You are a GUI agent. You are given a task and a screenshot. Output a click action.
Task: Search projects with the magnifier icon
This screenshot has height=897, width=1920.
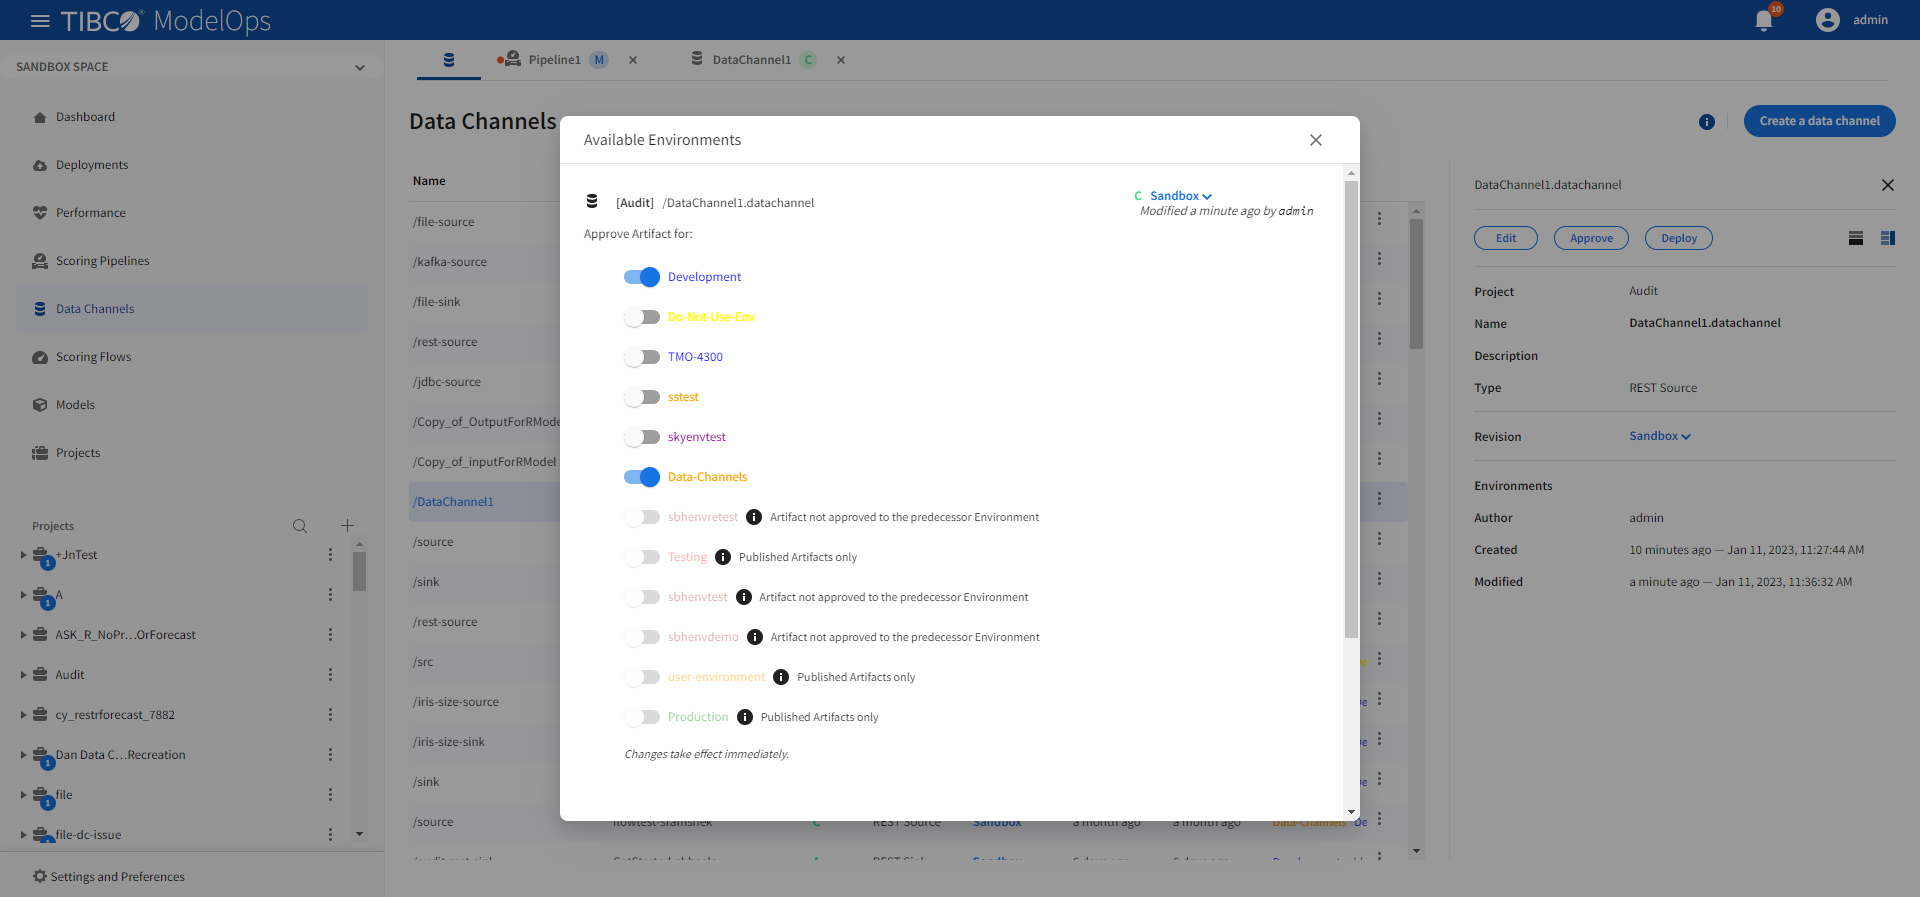[x=300, y=526]
